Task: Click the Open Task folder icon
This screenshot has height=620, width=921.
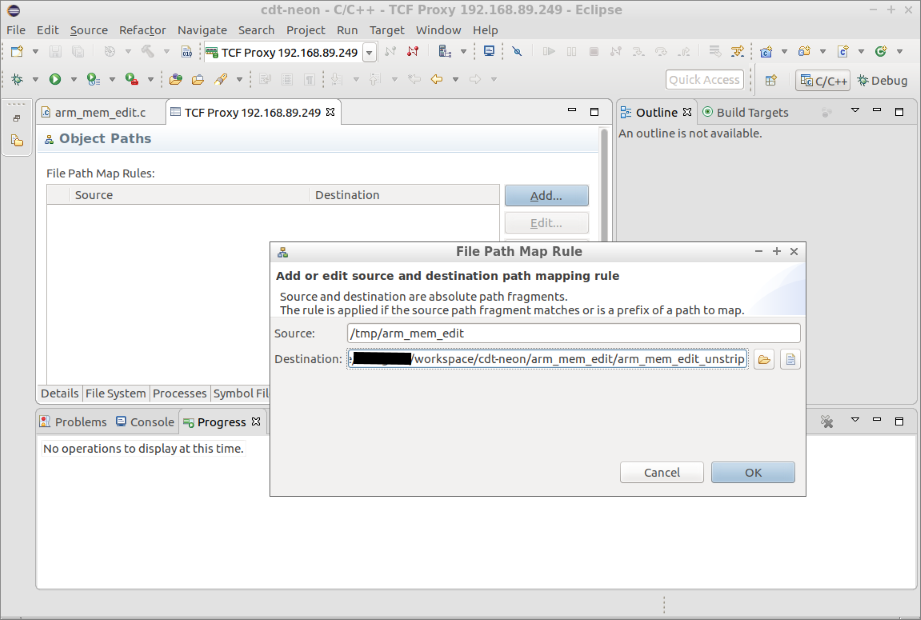Action: point(198,79)
